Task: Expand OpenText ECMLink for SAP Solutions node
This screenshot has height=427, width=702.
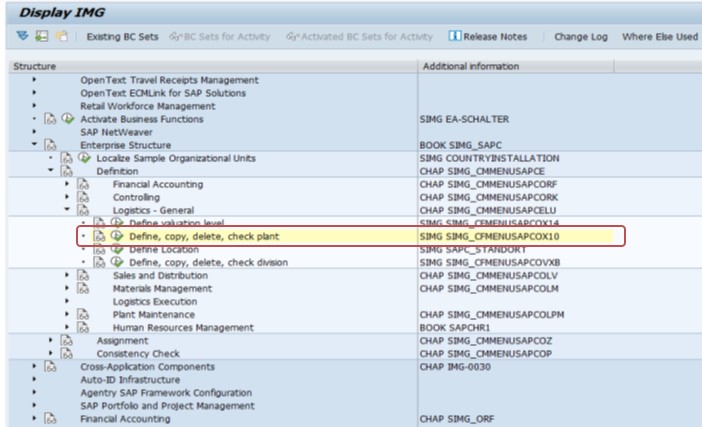Action: tap(34, 93)
